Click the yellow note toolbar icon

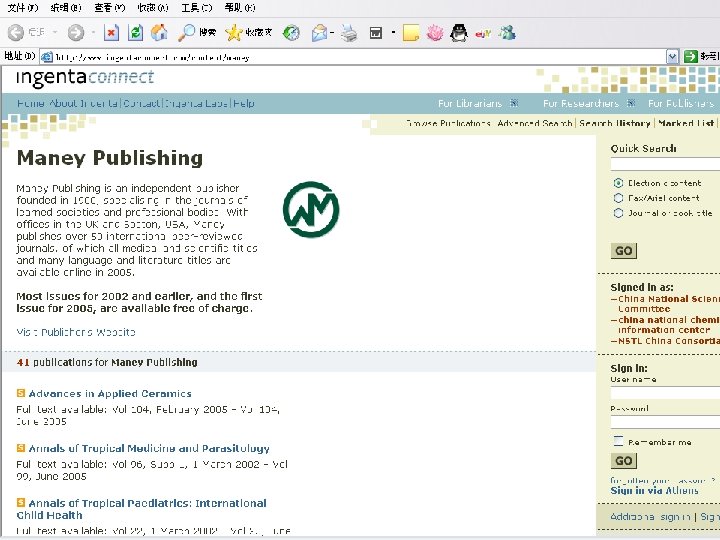[411, 33]
